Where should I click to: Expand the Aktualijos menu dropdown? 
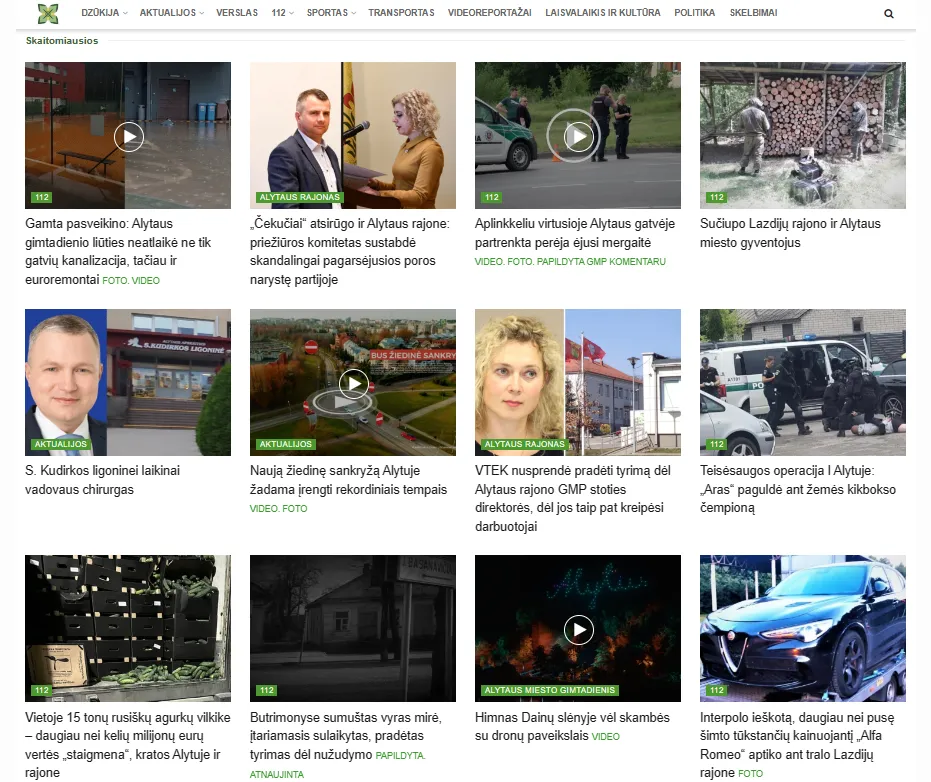pyautogui.click(x=171, y=13)
